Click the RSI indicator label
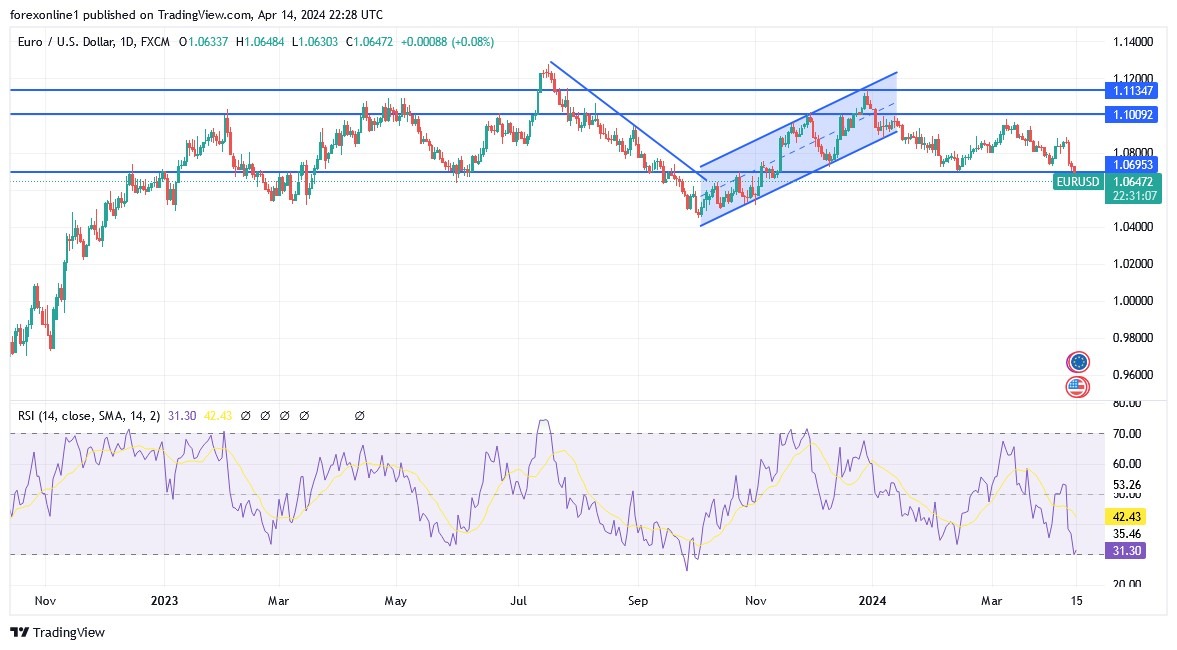1177x650 pixels. pyautogui.click(x=24, y=415)
